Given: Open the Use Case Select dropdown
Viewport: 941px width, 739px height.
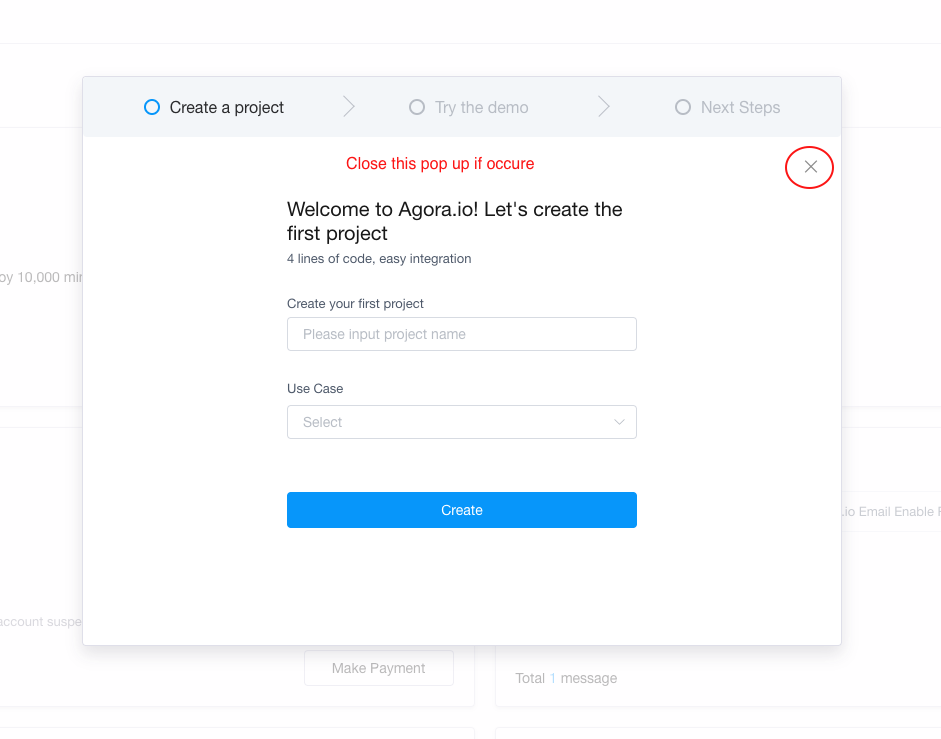Looking at the screenshot, I should coord(450,422).
